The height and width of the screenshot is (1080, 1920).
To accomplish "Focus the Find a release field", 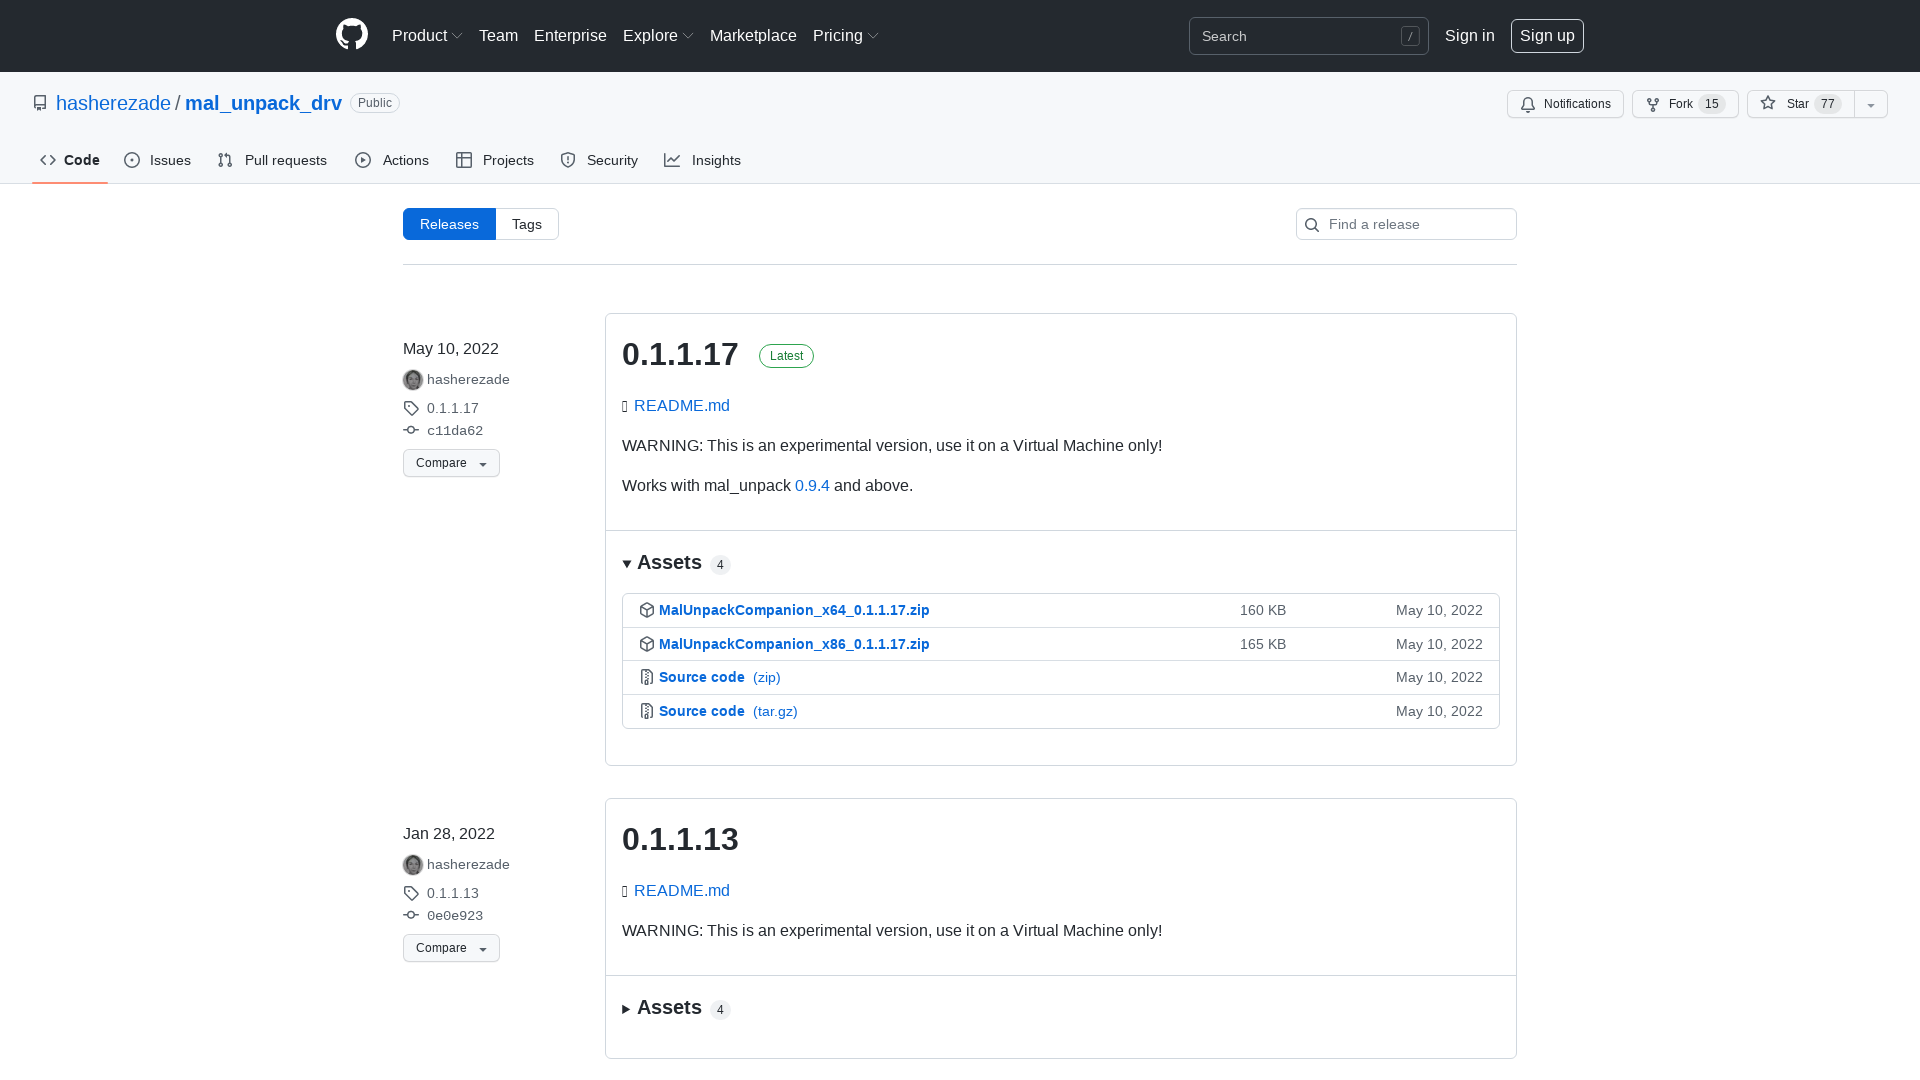I will coord(1406,224).
